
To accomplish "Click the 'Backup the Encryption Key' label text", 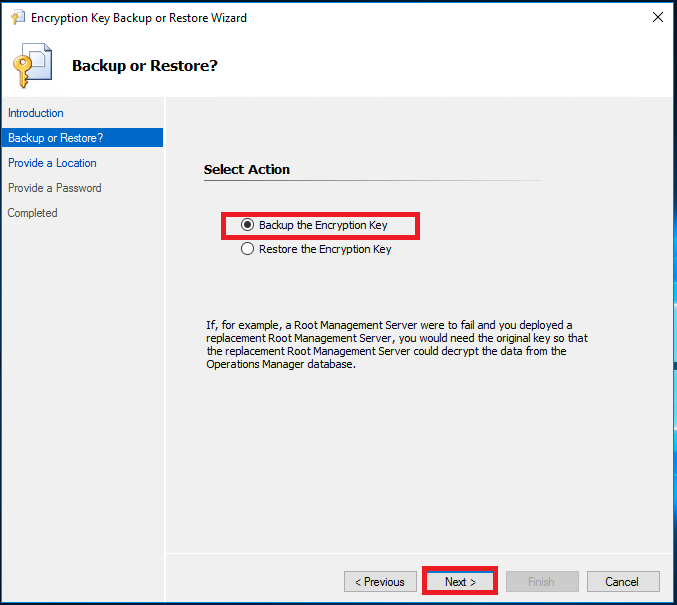I will click(323, 225).
